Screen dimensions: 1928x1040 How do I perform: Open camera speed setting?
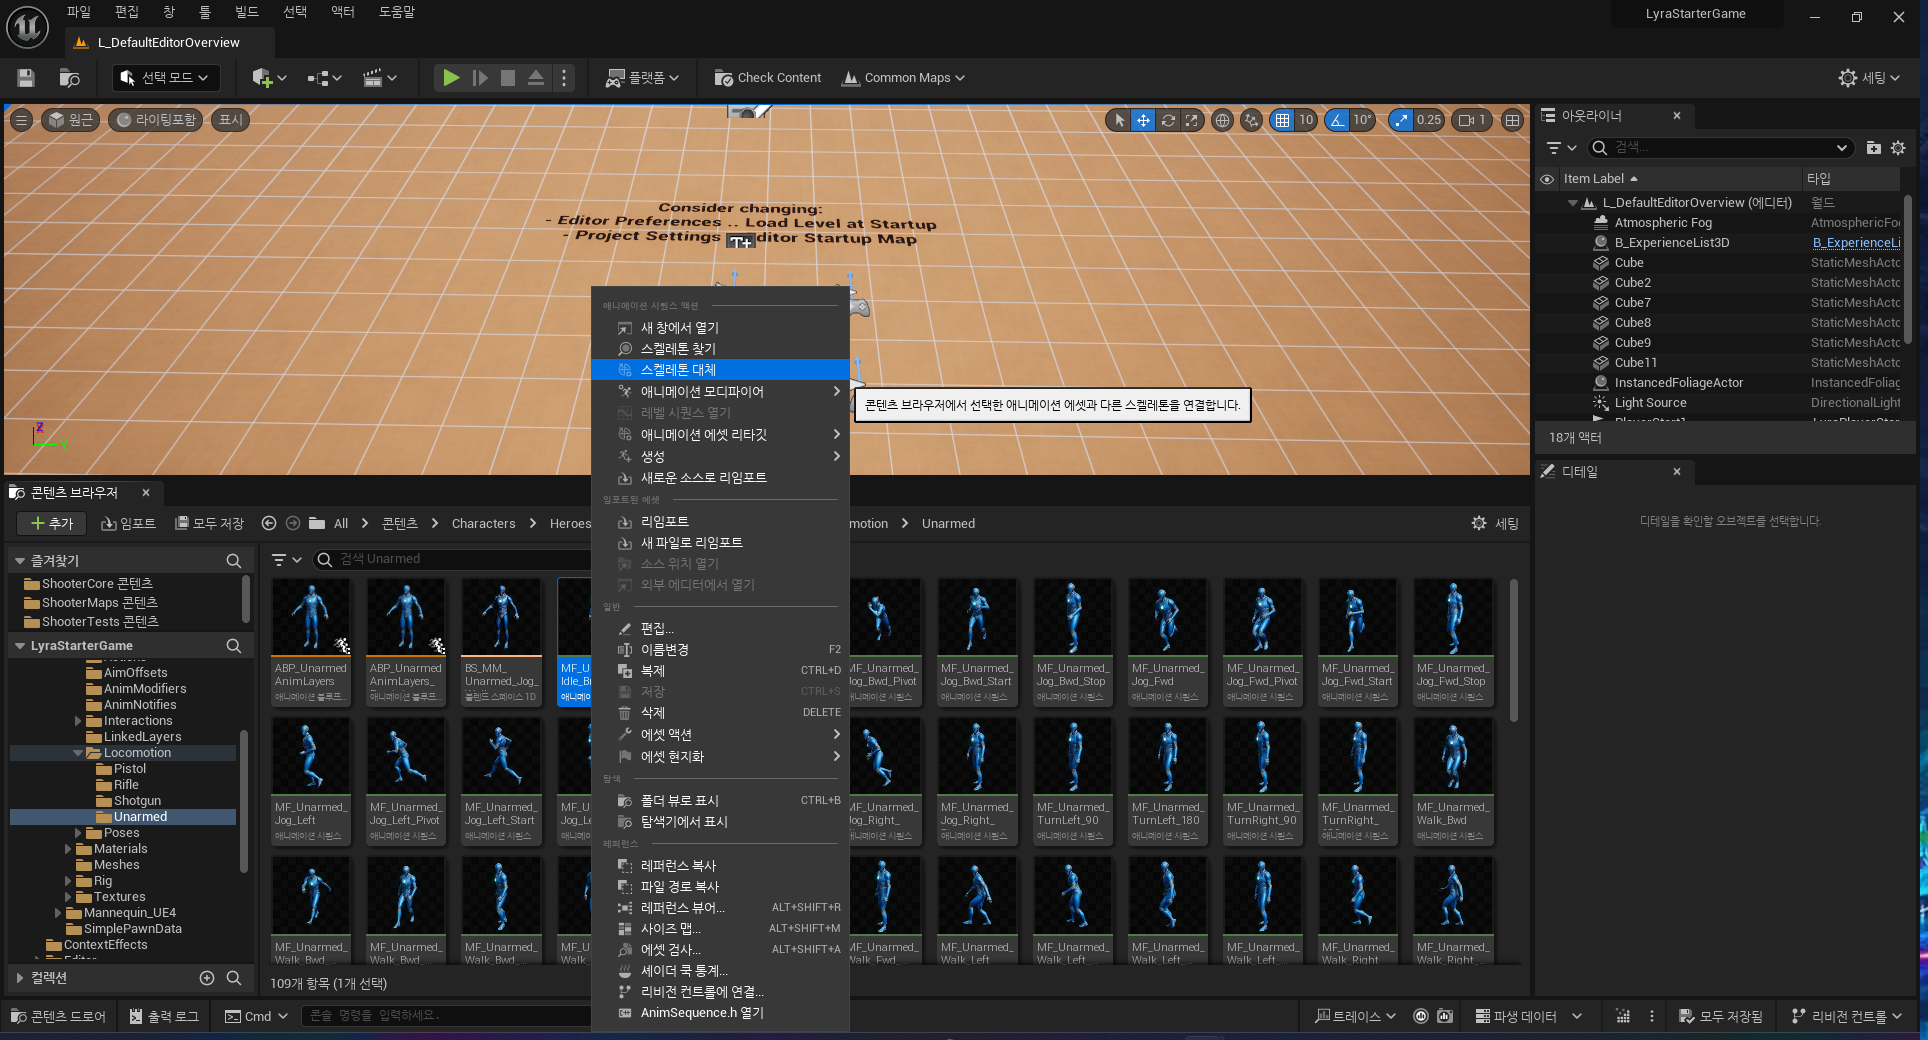pos(1472,120)
